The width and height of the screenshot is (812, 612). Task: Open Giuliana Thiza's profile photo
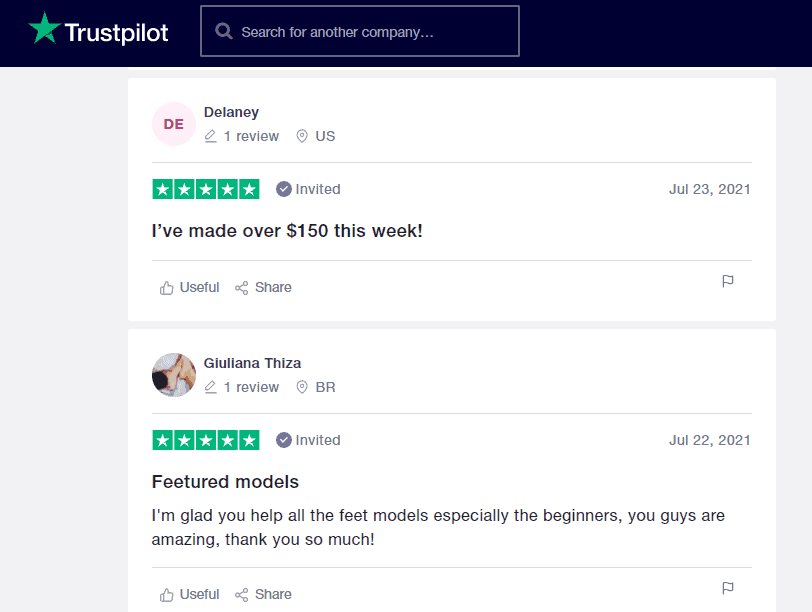[x=174, y=375]
